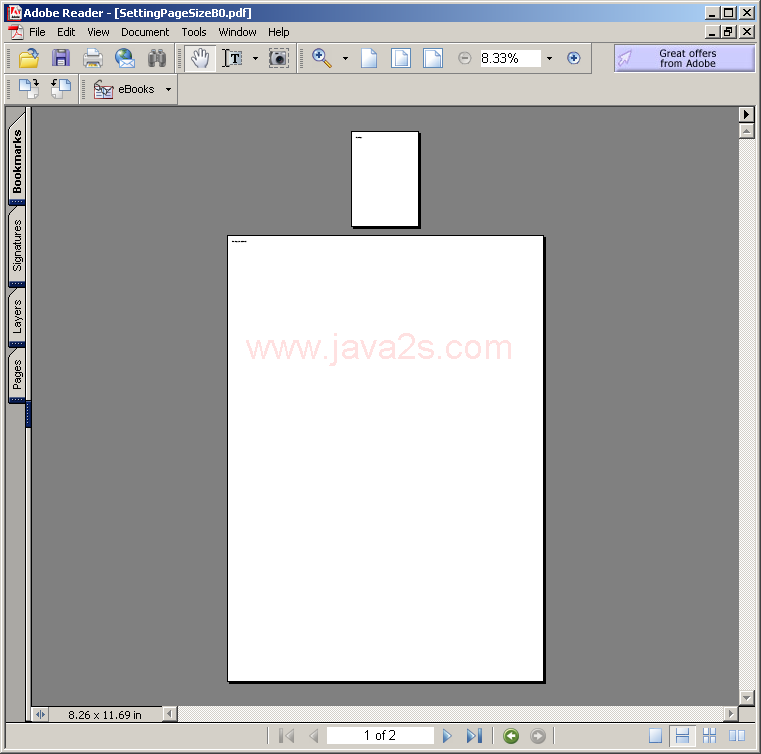Open the Edit menu
This screenshot has height=754, width=761.
coord(66,32)
